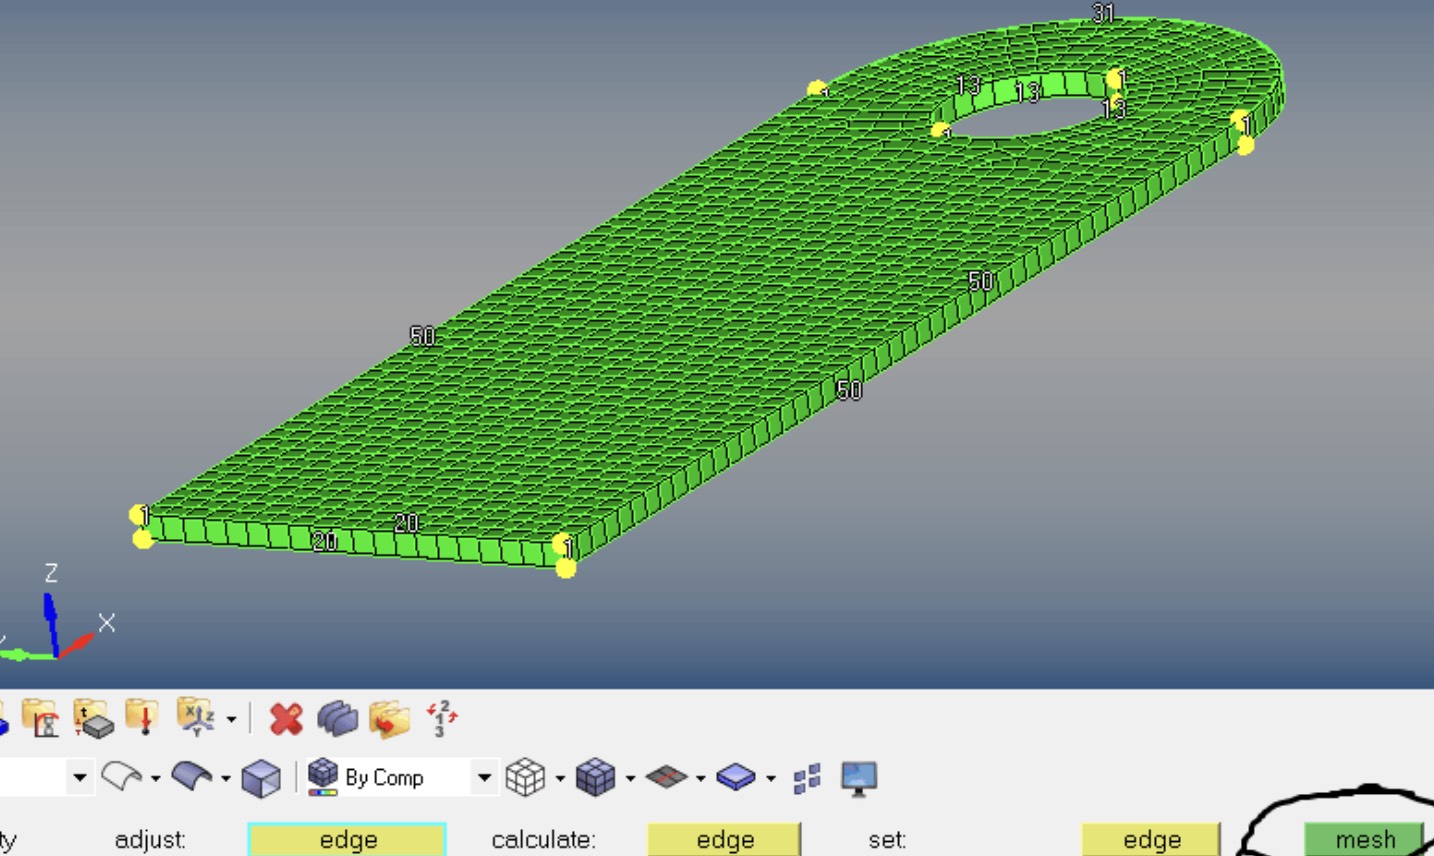
Task: Click the adjust edge selector
Action: point(347,840)
